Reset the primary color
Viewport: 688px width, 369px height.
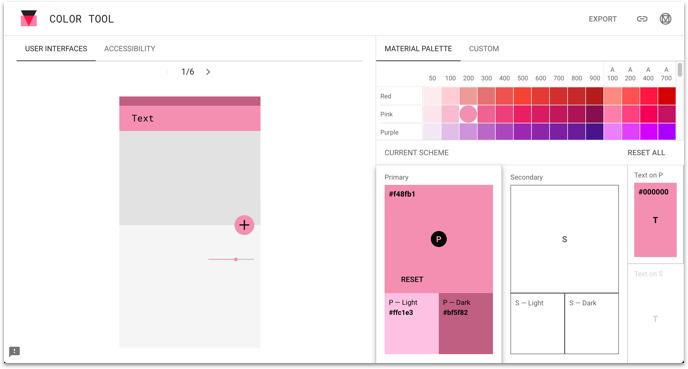click(x=412, y=279)
